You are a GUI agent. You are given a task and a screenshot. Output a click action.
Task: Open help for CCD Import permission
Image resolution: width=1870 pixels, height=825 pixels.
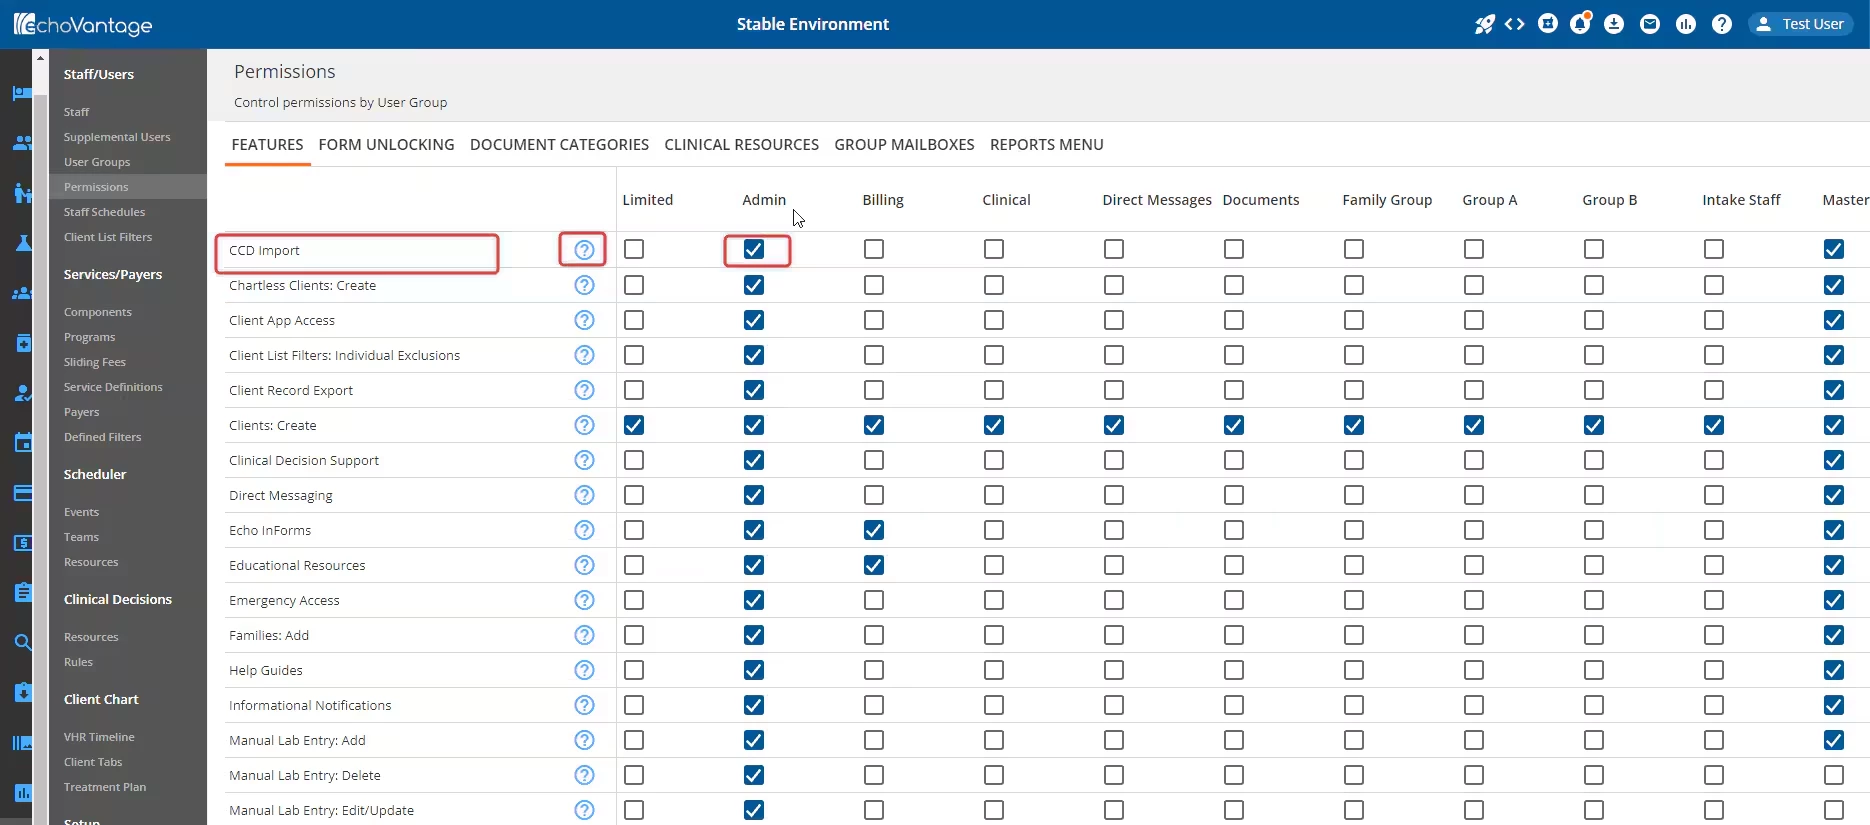[585, 249]
